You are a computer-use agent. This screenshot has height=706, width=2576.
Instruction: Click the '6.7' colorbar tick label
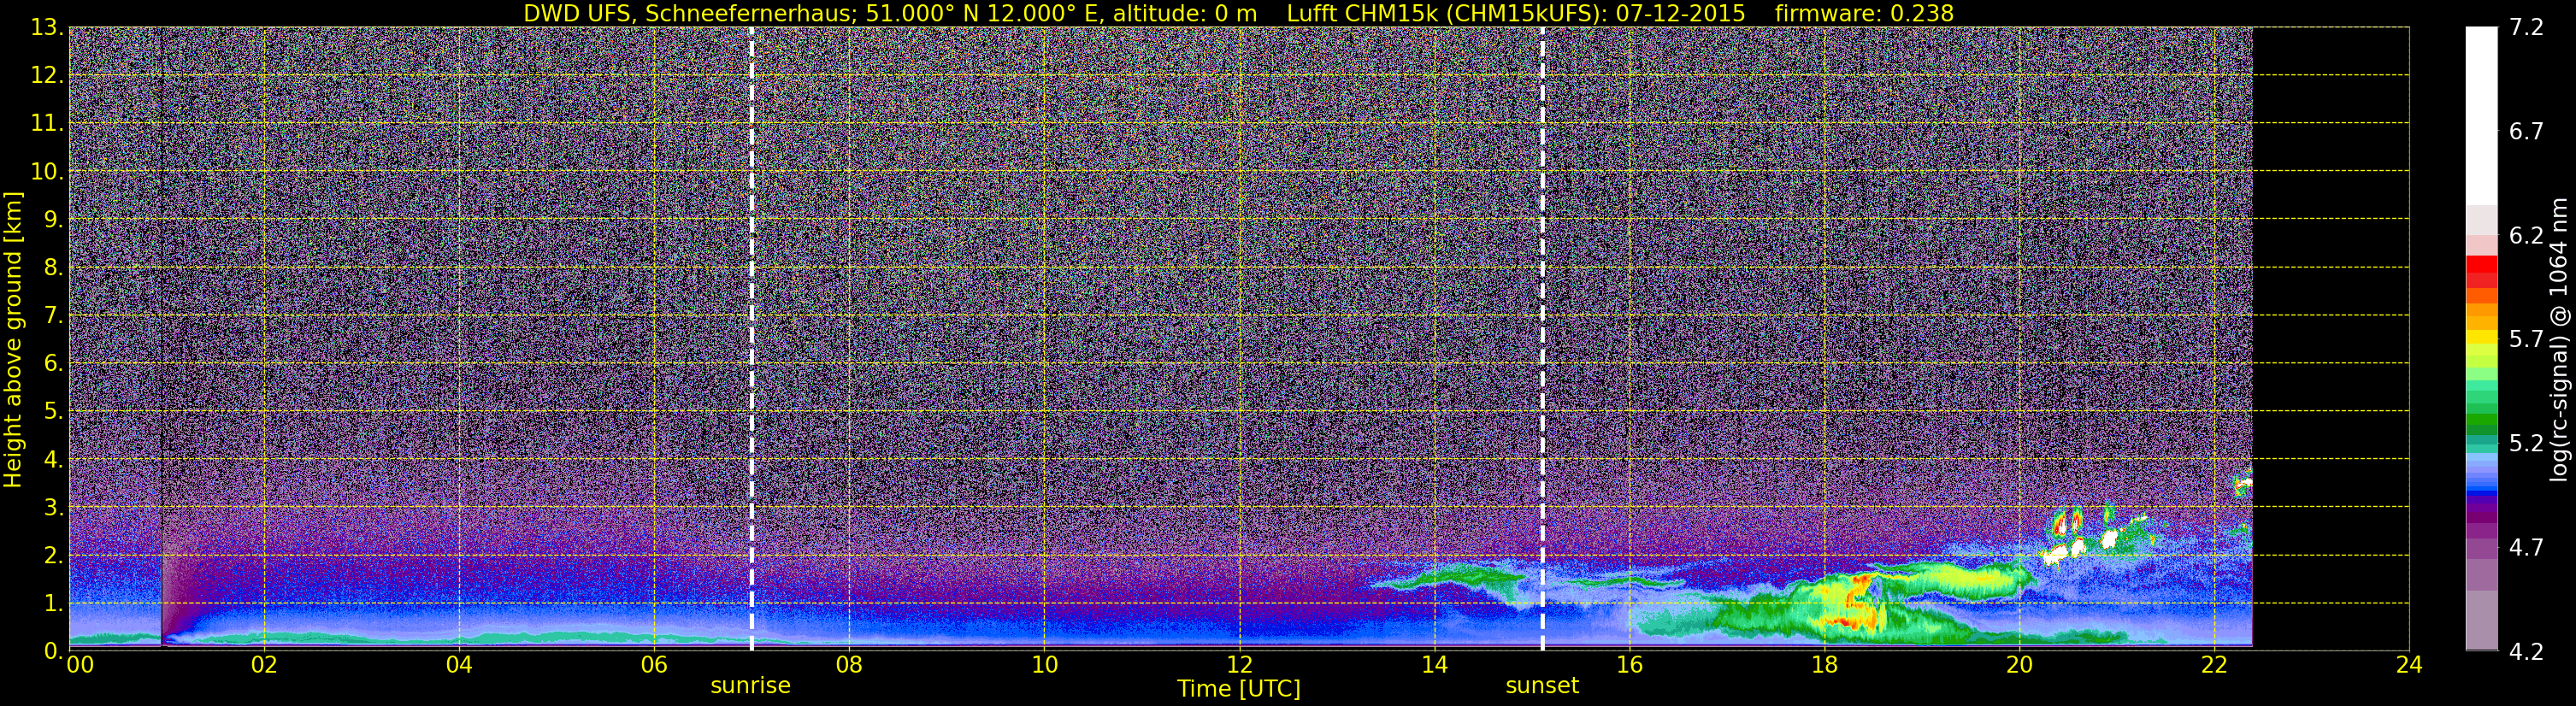2526,132
